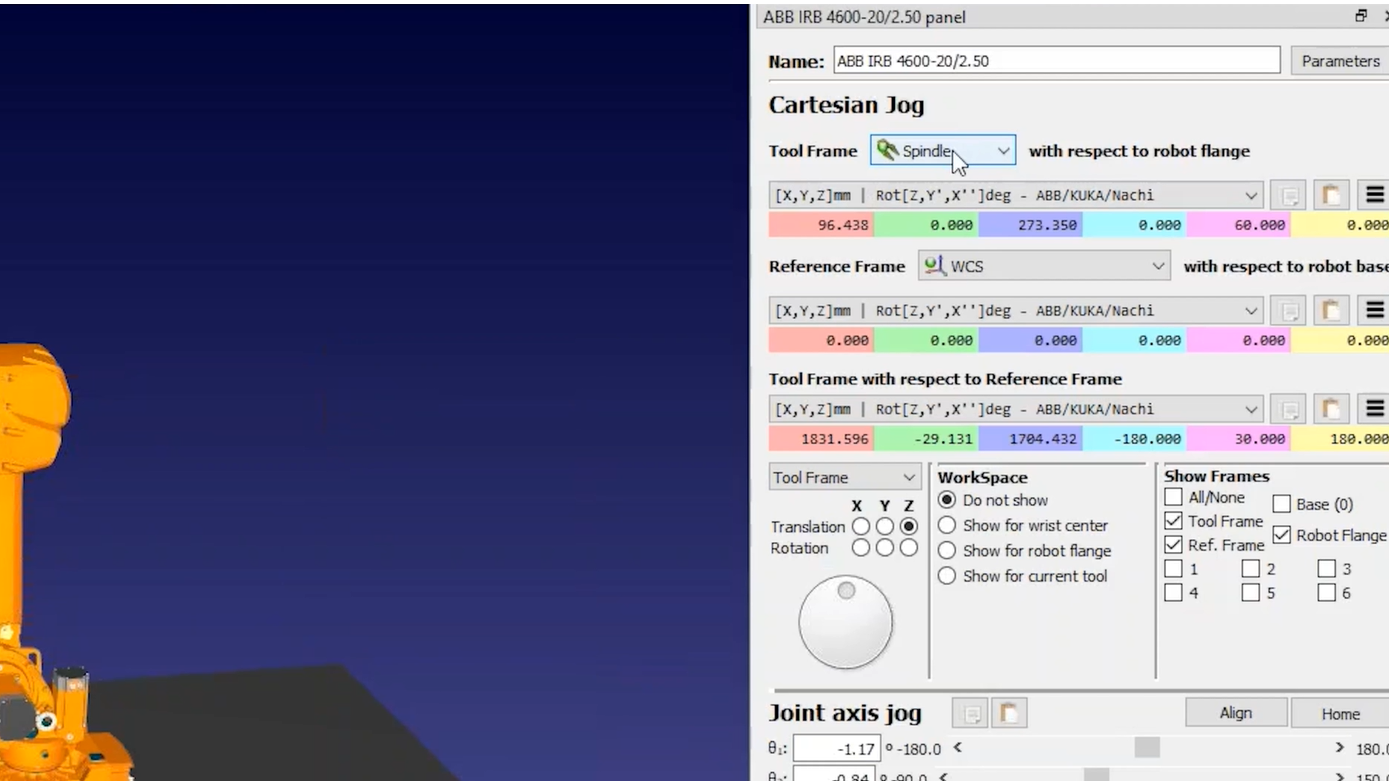Copy Tool Frame with respect to Reference pose
This screenshot has height=781, width=1389.
[x=1290, y=409]
